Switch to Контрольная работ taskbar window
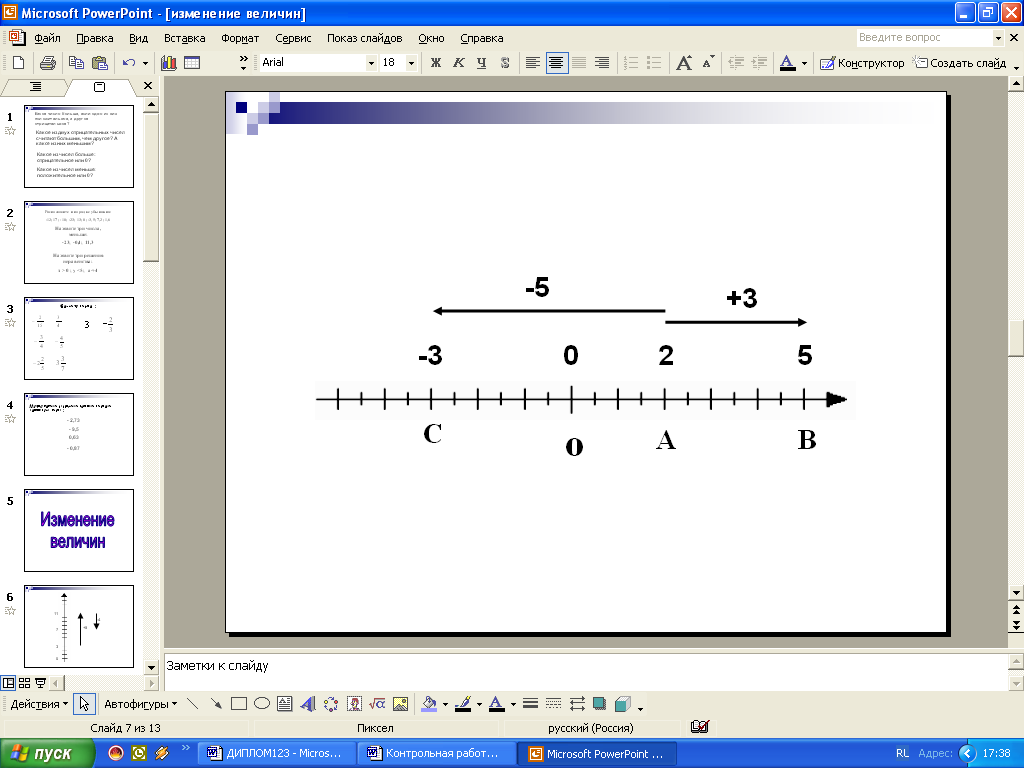The width and height of the screenshot is (1024, 768). click(436, 753)
